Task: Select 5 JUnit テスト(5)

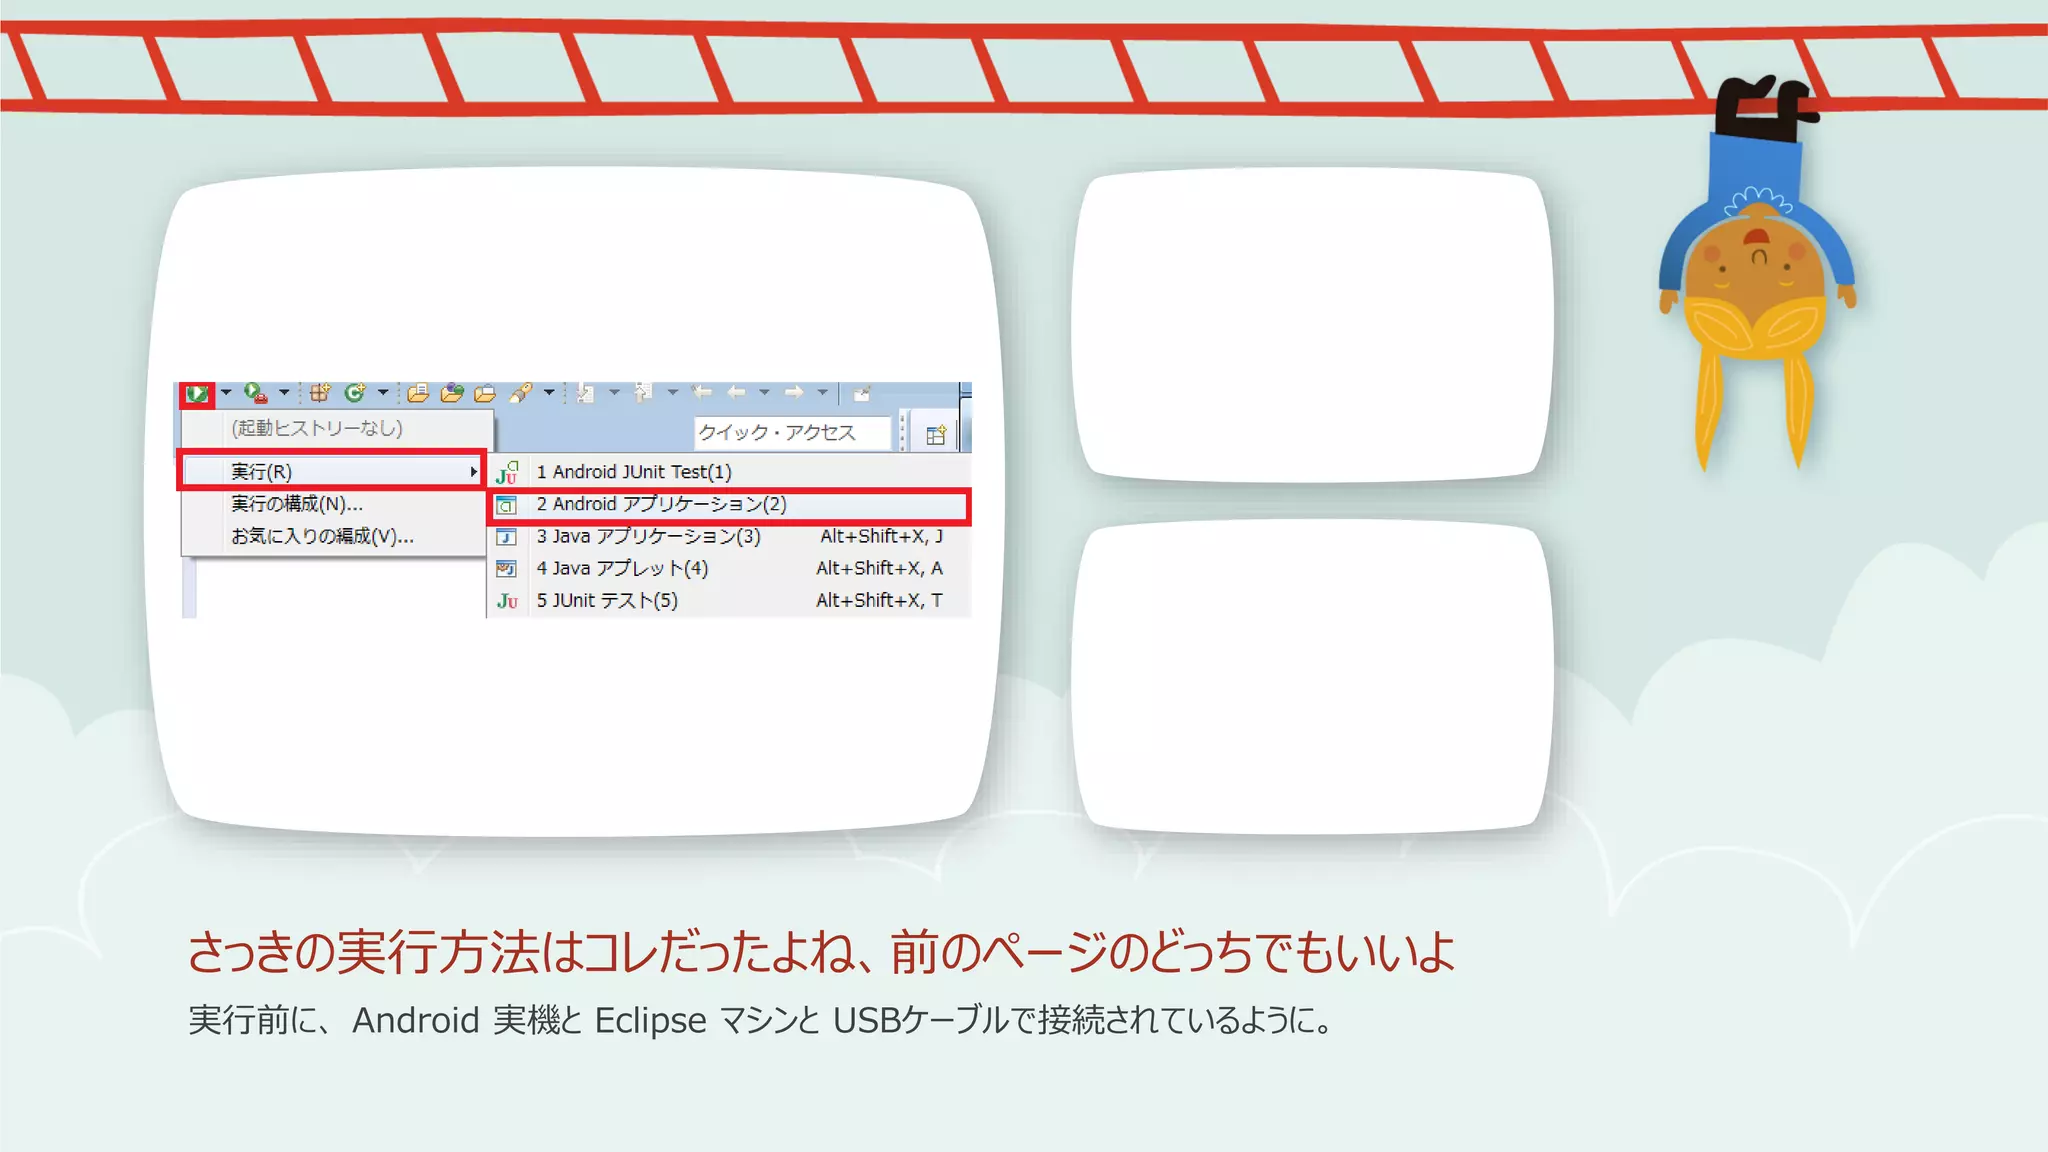Action: tap(729, 600)
